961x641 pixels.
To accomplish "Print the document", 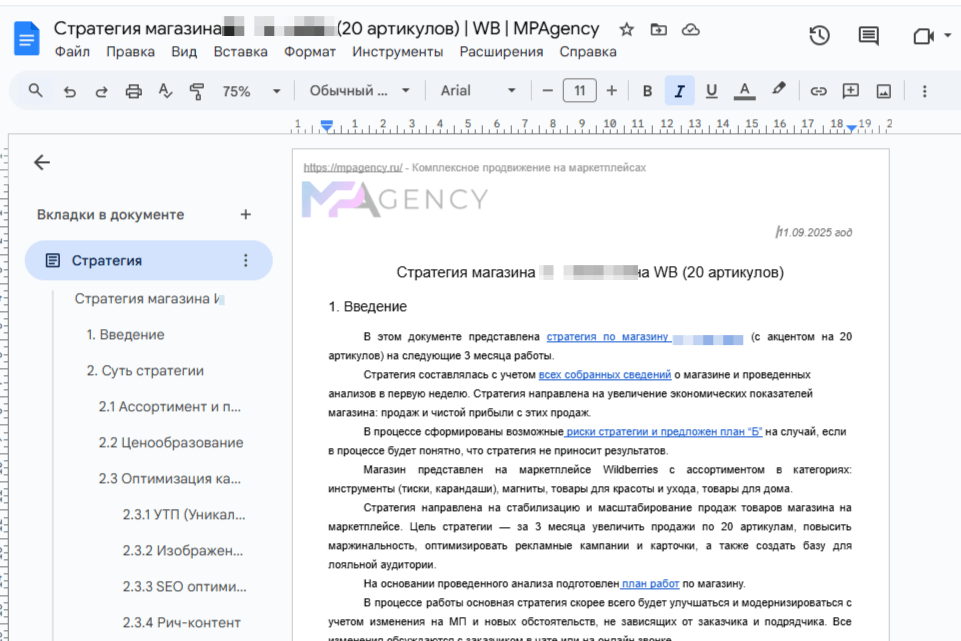I will [134, 91].
